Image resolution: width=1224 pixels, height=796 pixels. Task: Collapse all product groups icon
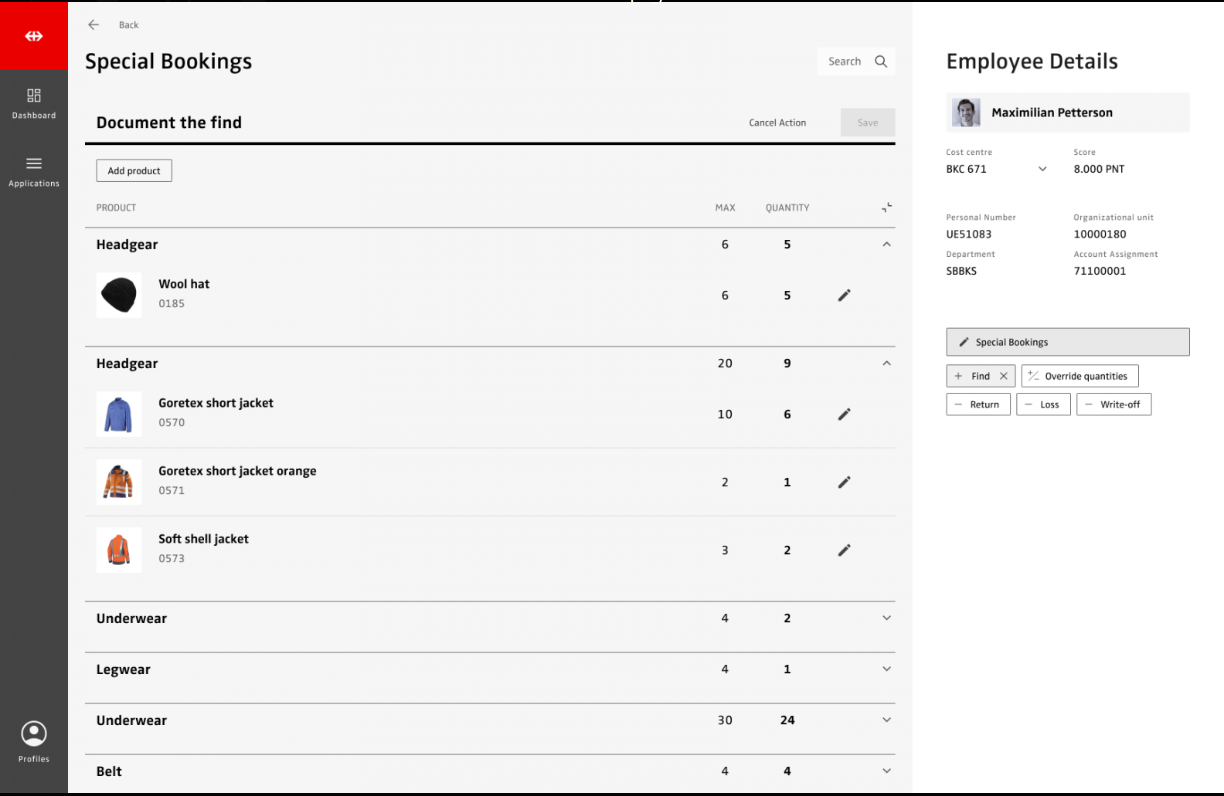tap(886, 208)
